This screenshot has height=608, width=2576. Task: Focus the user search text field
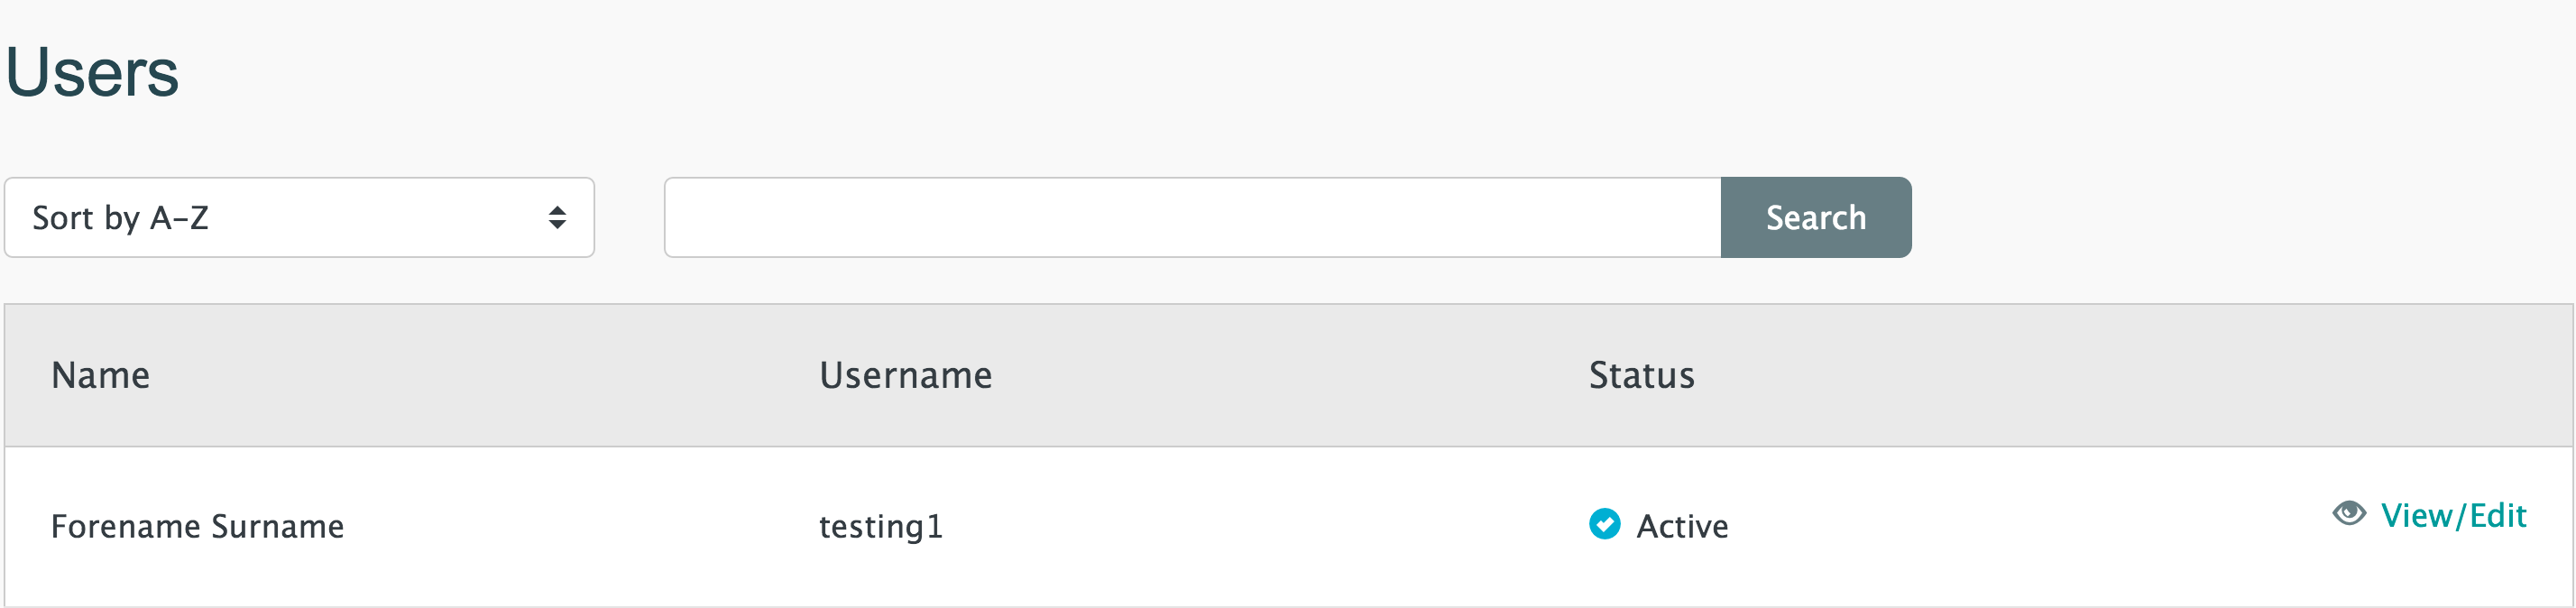(x=1192, y=218)
